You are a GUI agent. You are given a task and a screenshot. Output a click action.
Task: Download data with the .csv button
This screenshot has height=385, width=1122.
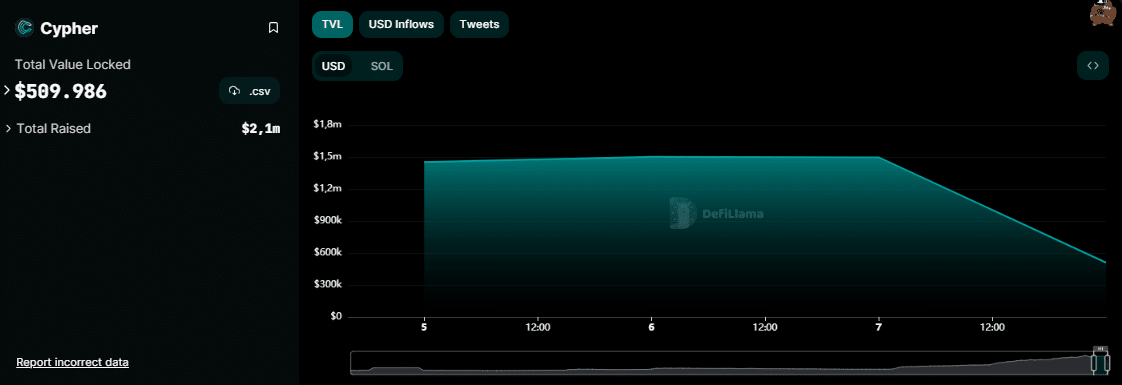tap(249, 91)
